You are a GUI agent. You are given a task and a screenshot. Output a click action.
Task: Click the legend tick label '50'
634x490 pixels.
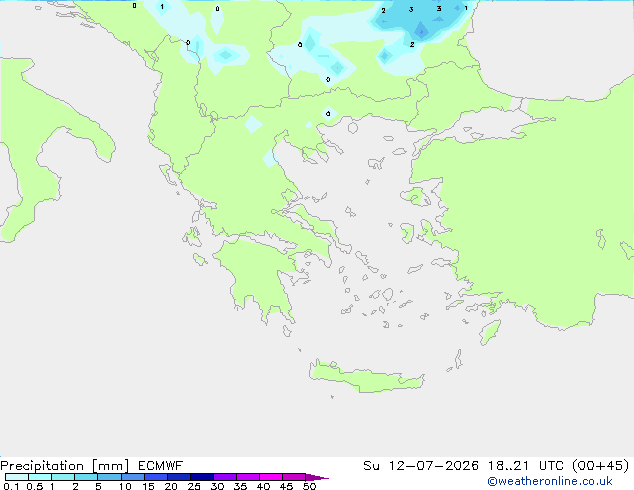(x=309, y=486)
